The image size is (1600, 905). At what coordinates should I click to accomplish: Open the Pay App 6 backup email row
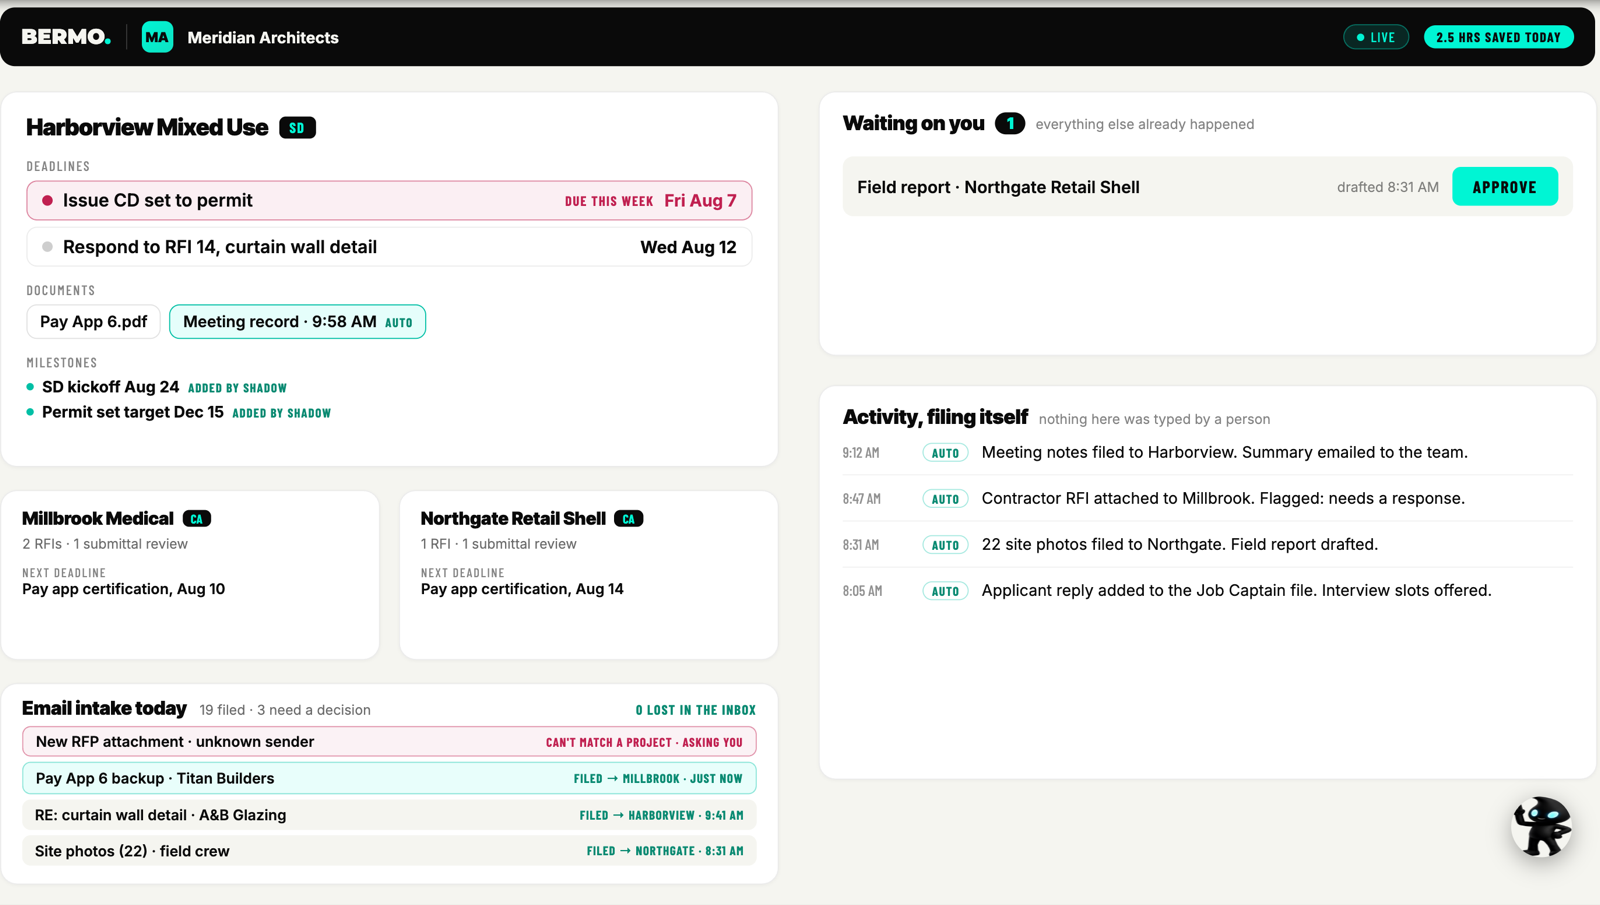[389, 778]
